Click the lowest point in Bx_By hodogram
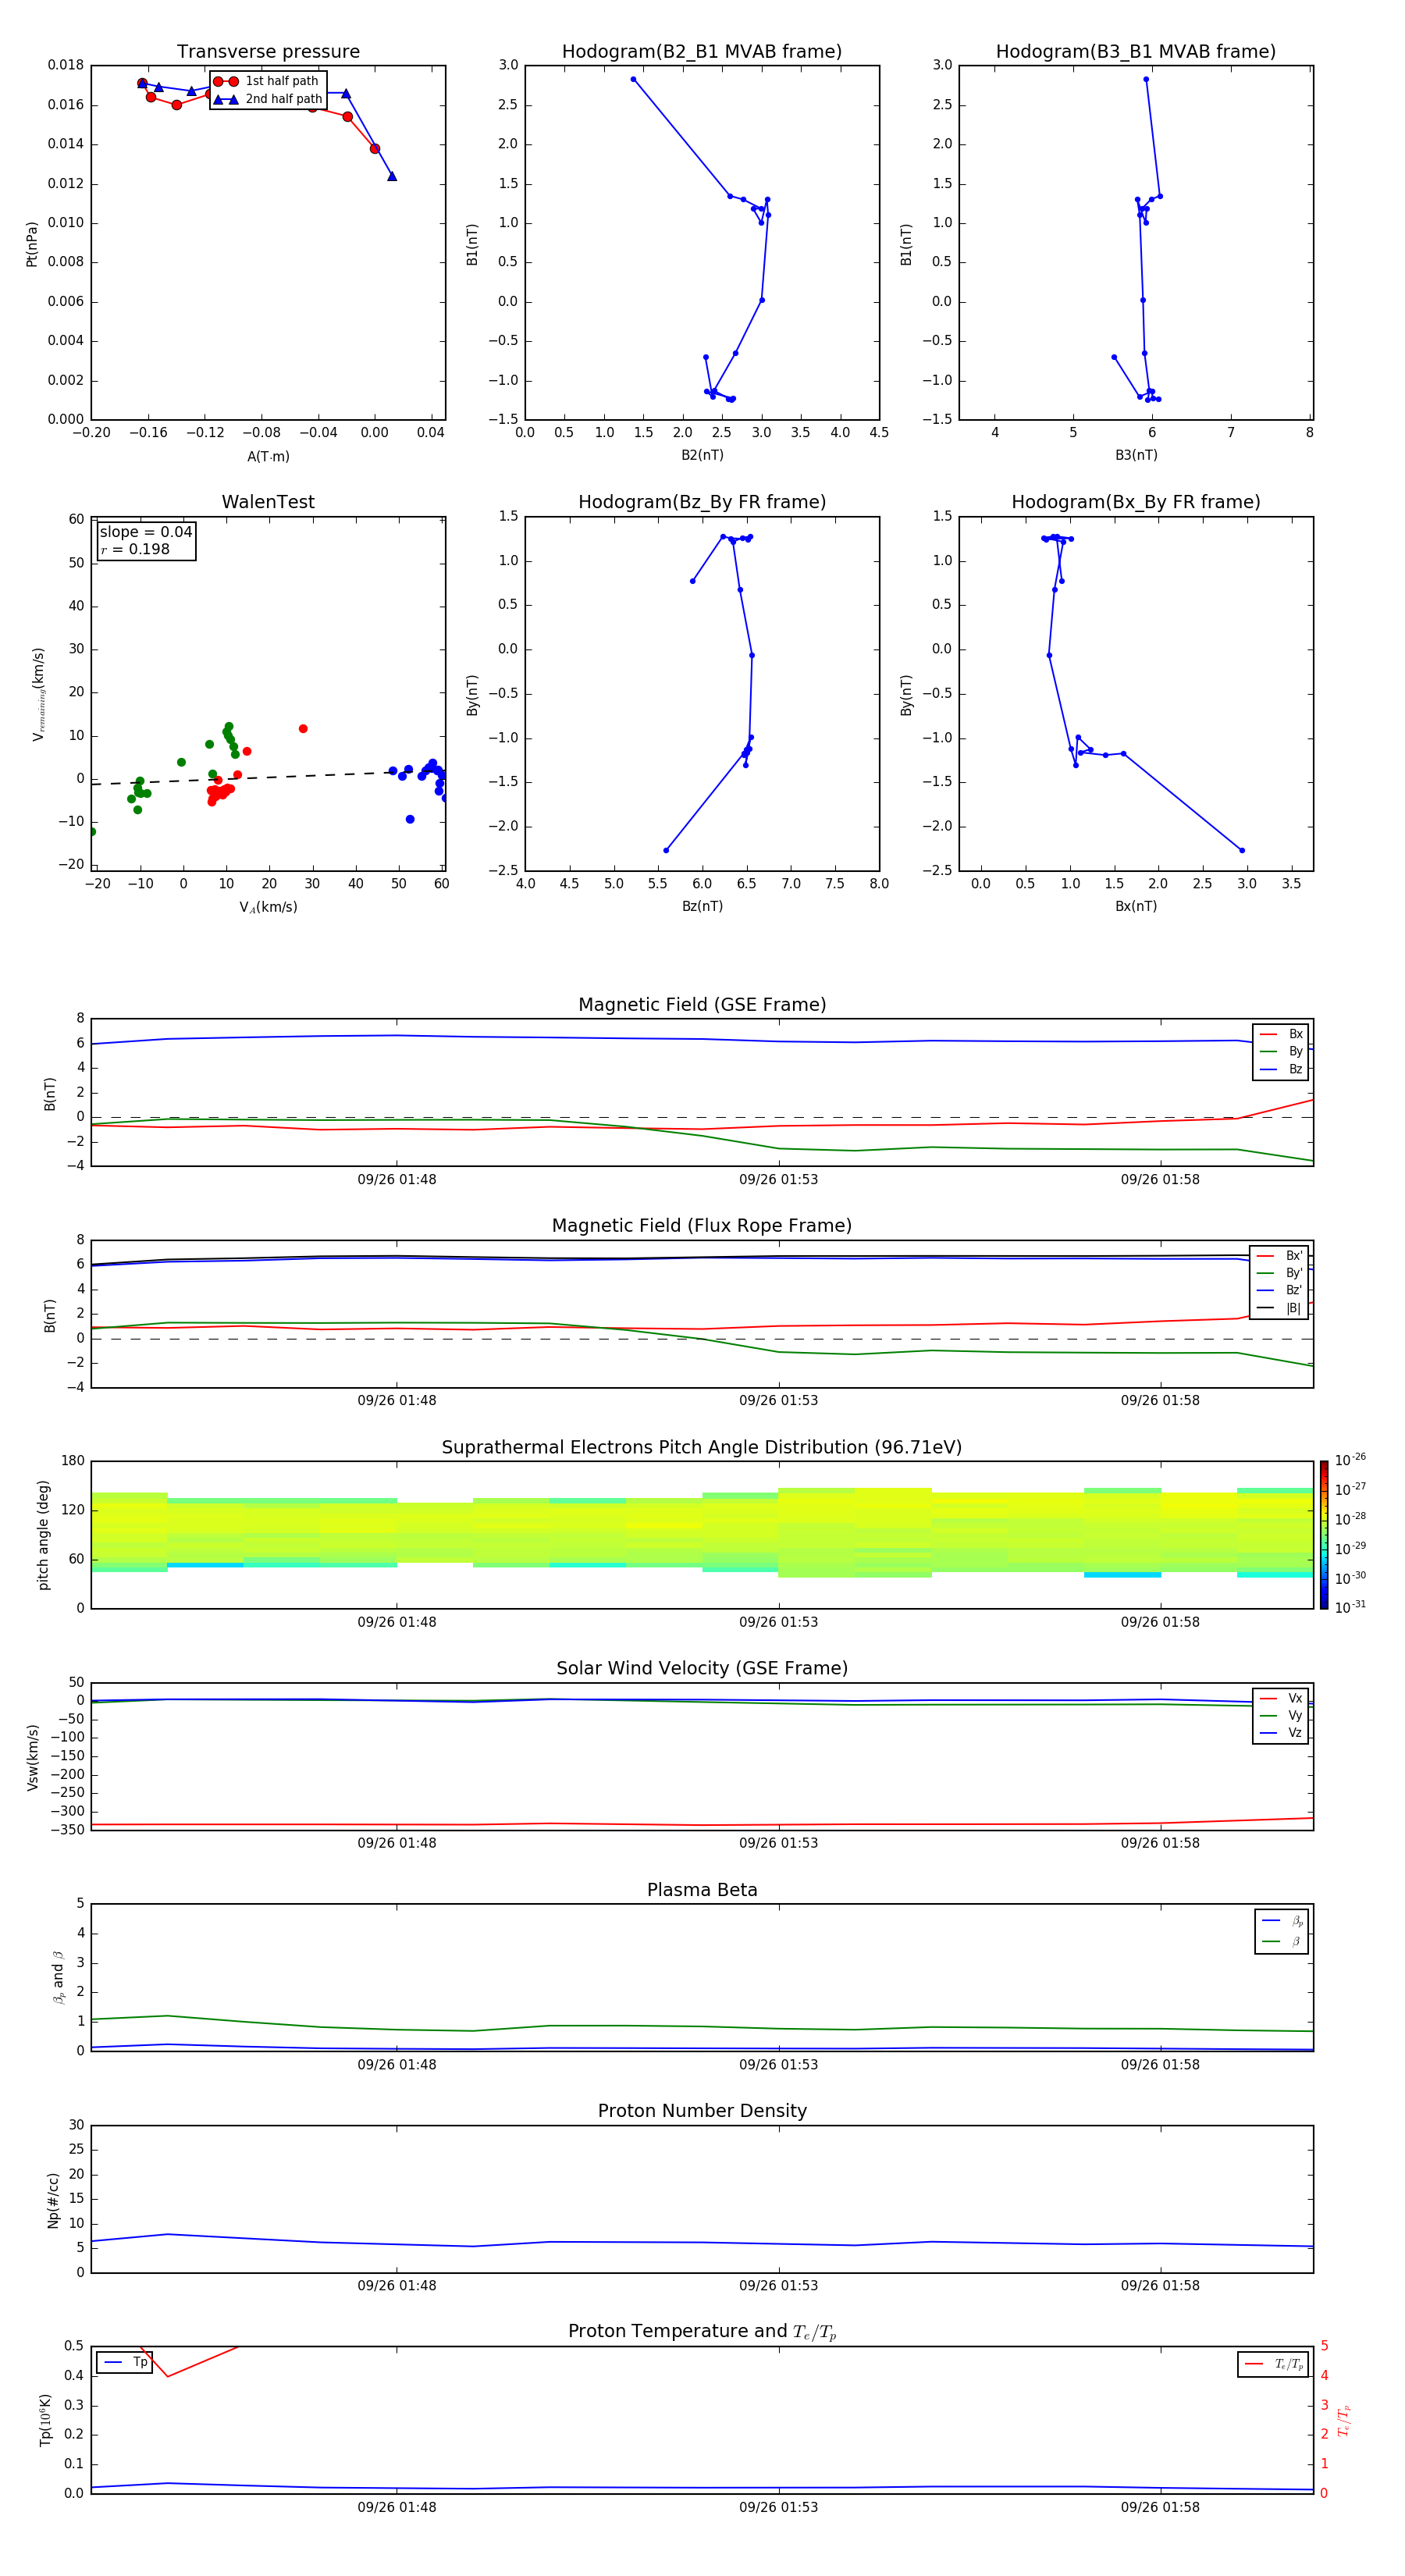Screen dimensions: 1405x2576 (x=1242, y=851)
